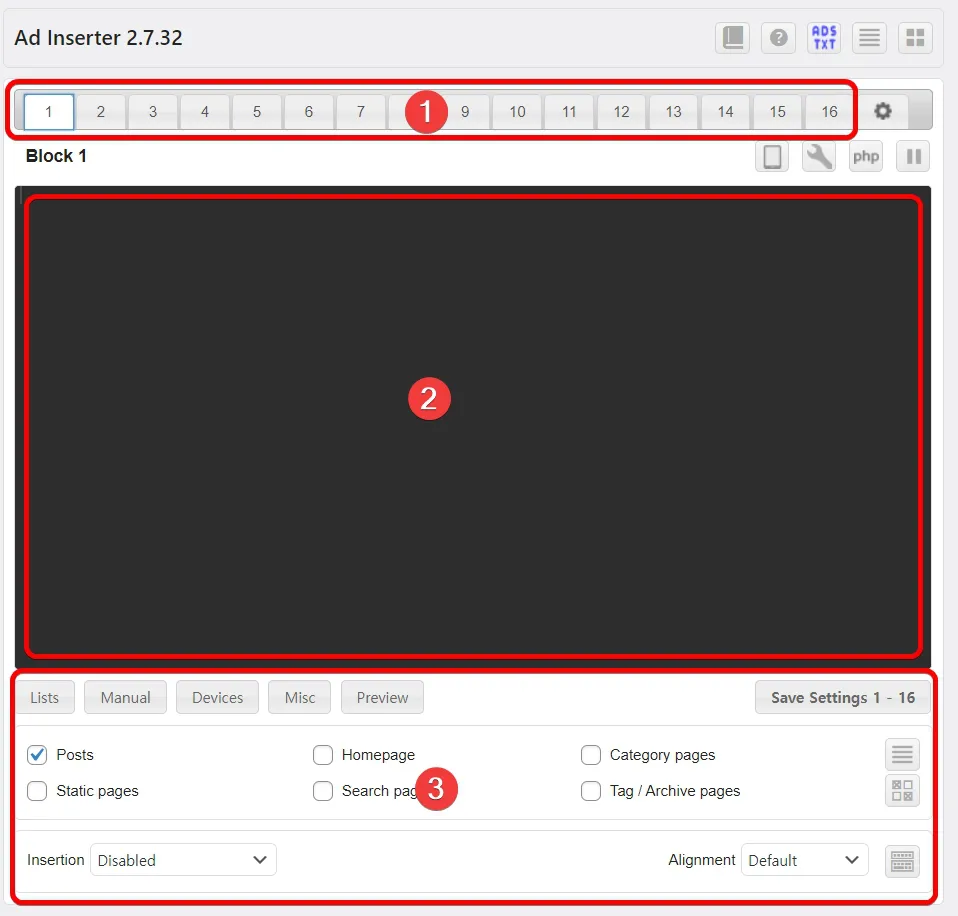Screen dimensions: 958x916
Task: Open the Alignment dropdown set to Default
Action: (805, 860)
